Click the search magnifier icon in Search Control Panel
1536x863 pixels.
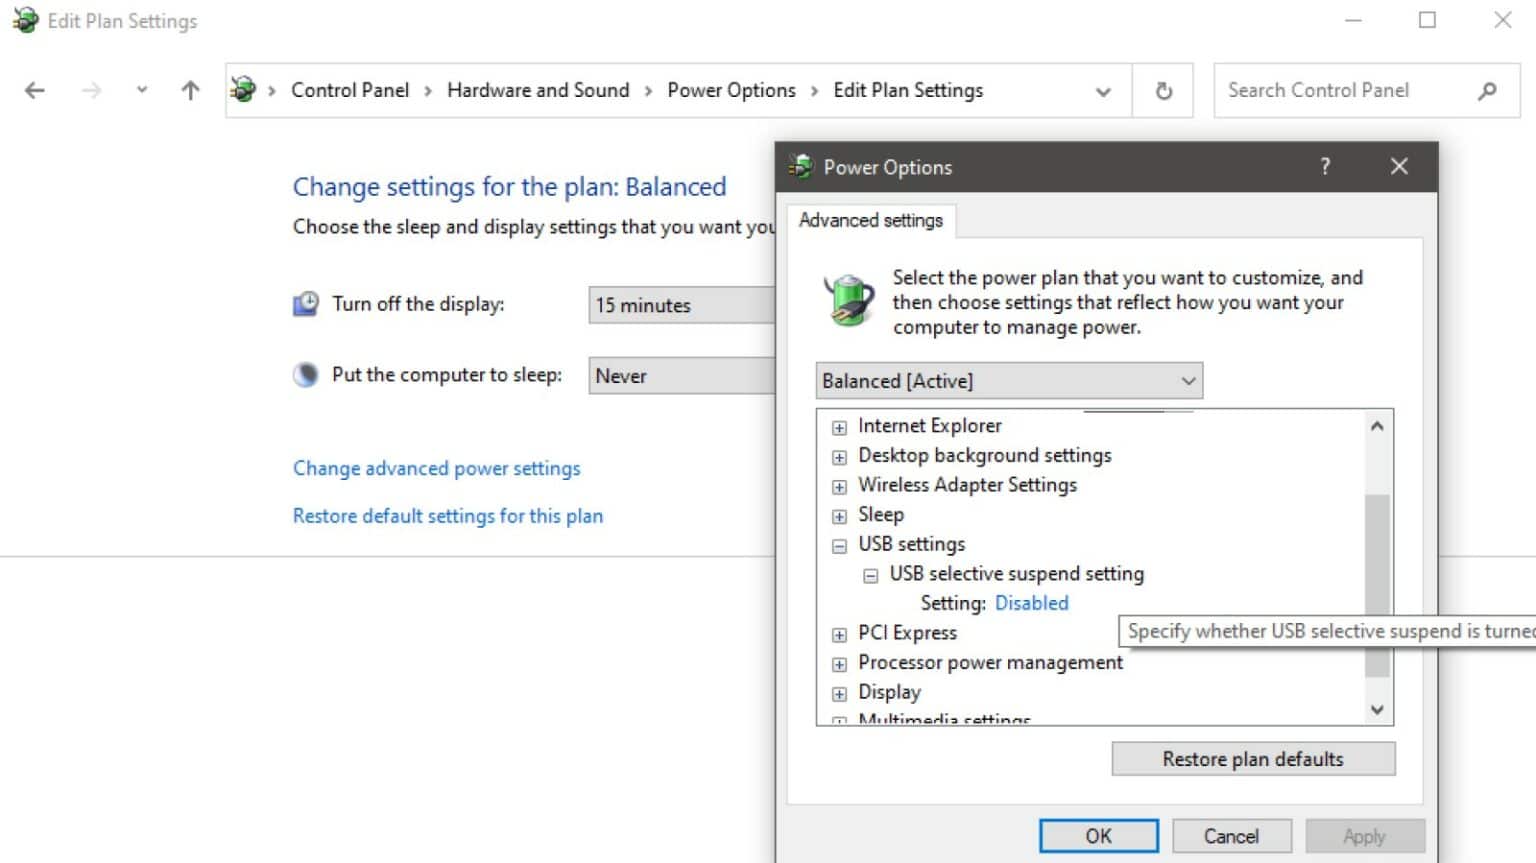(x=1487, y=90)
